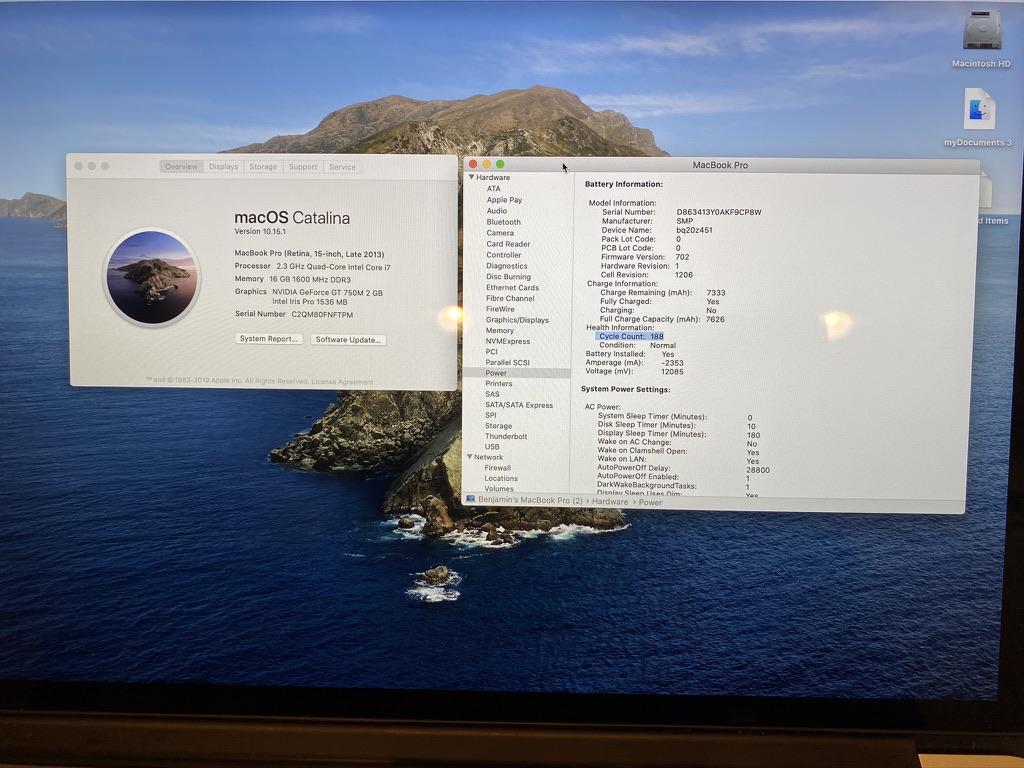This screenshot has width=1024, height=768.
Task: Click the Device Name value bq20z451
Action: [x=694, y=230]
